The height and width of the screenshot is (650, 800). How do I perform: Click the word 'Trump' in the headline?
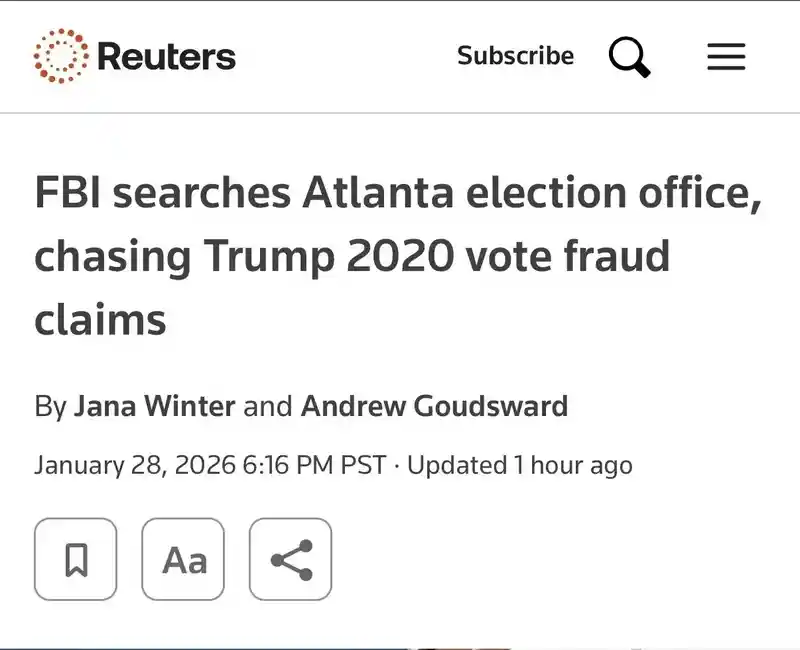269,256
